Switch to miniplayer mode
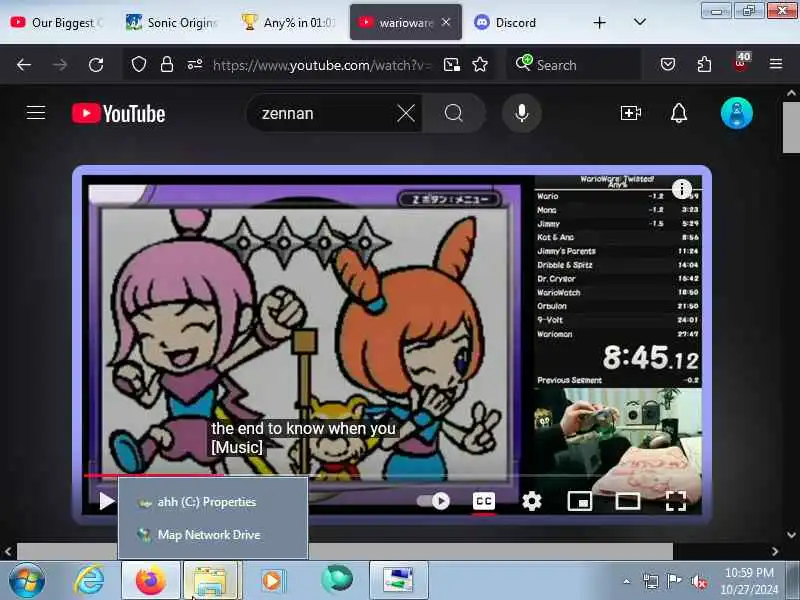The height and width of the screenshot is (600, 800). coord(580,502)
